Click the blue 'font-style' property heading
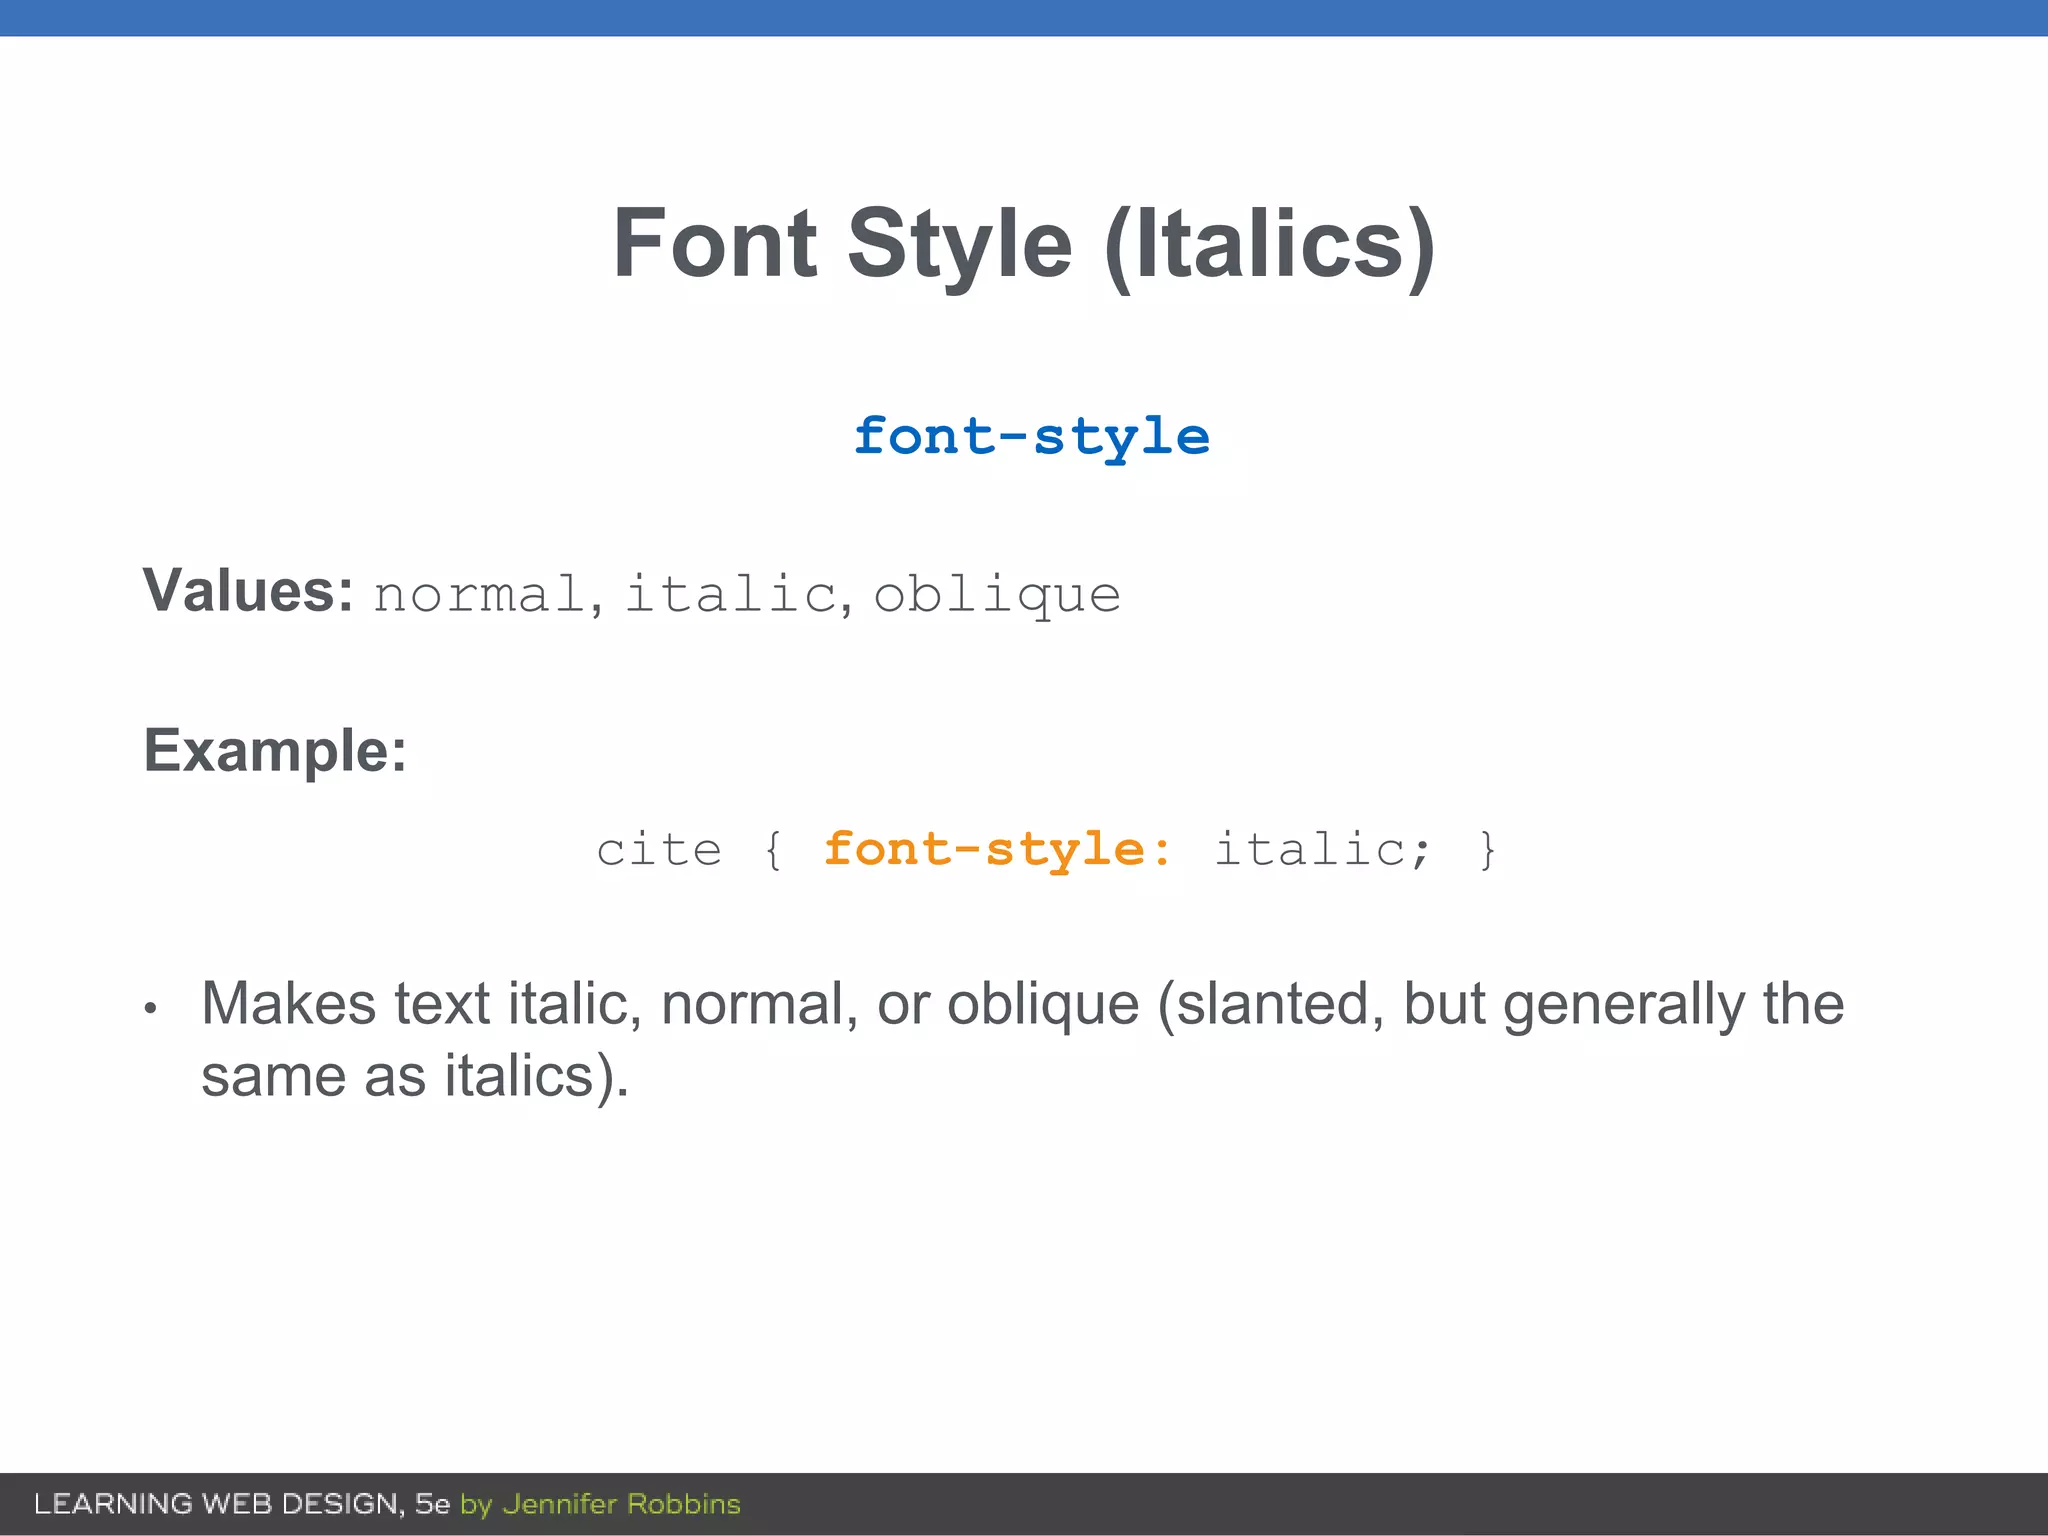2048x1536 pixels. coord(1031,438)
